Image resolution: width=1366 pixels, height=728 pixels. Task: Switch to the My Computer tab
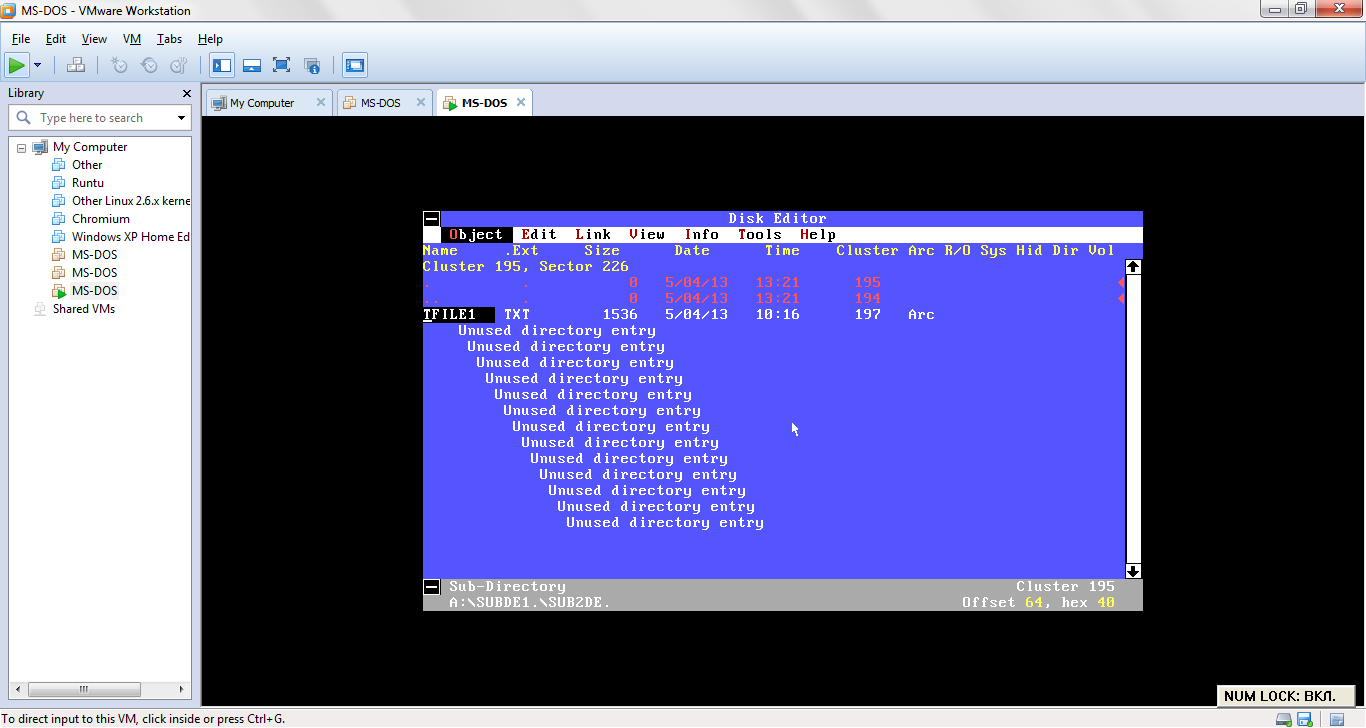262,103
